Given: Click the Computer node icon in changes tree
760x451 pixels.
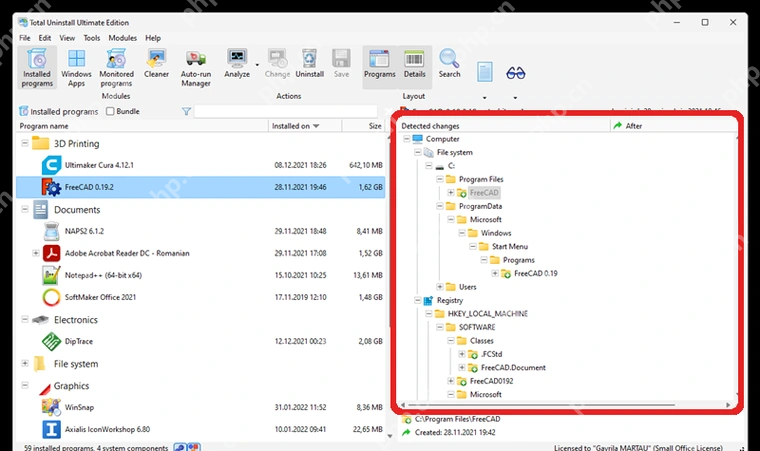Looking at the screenshot, I should 417,139.
